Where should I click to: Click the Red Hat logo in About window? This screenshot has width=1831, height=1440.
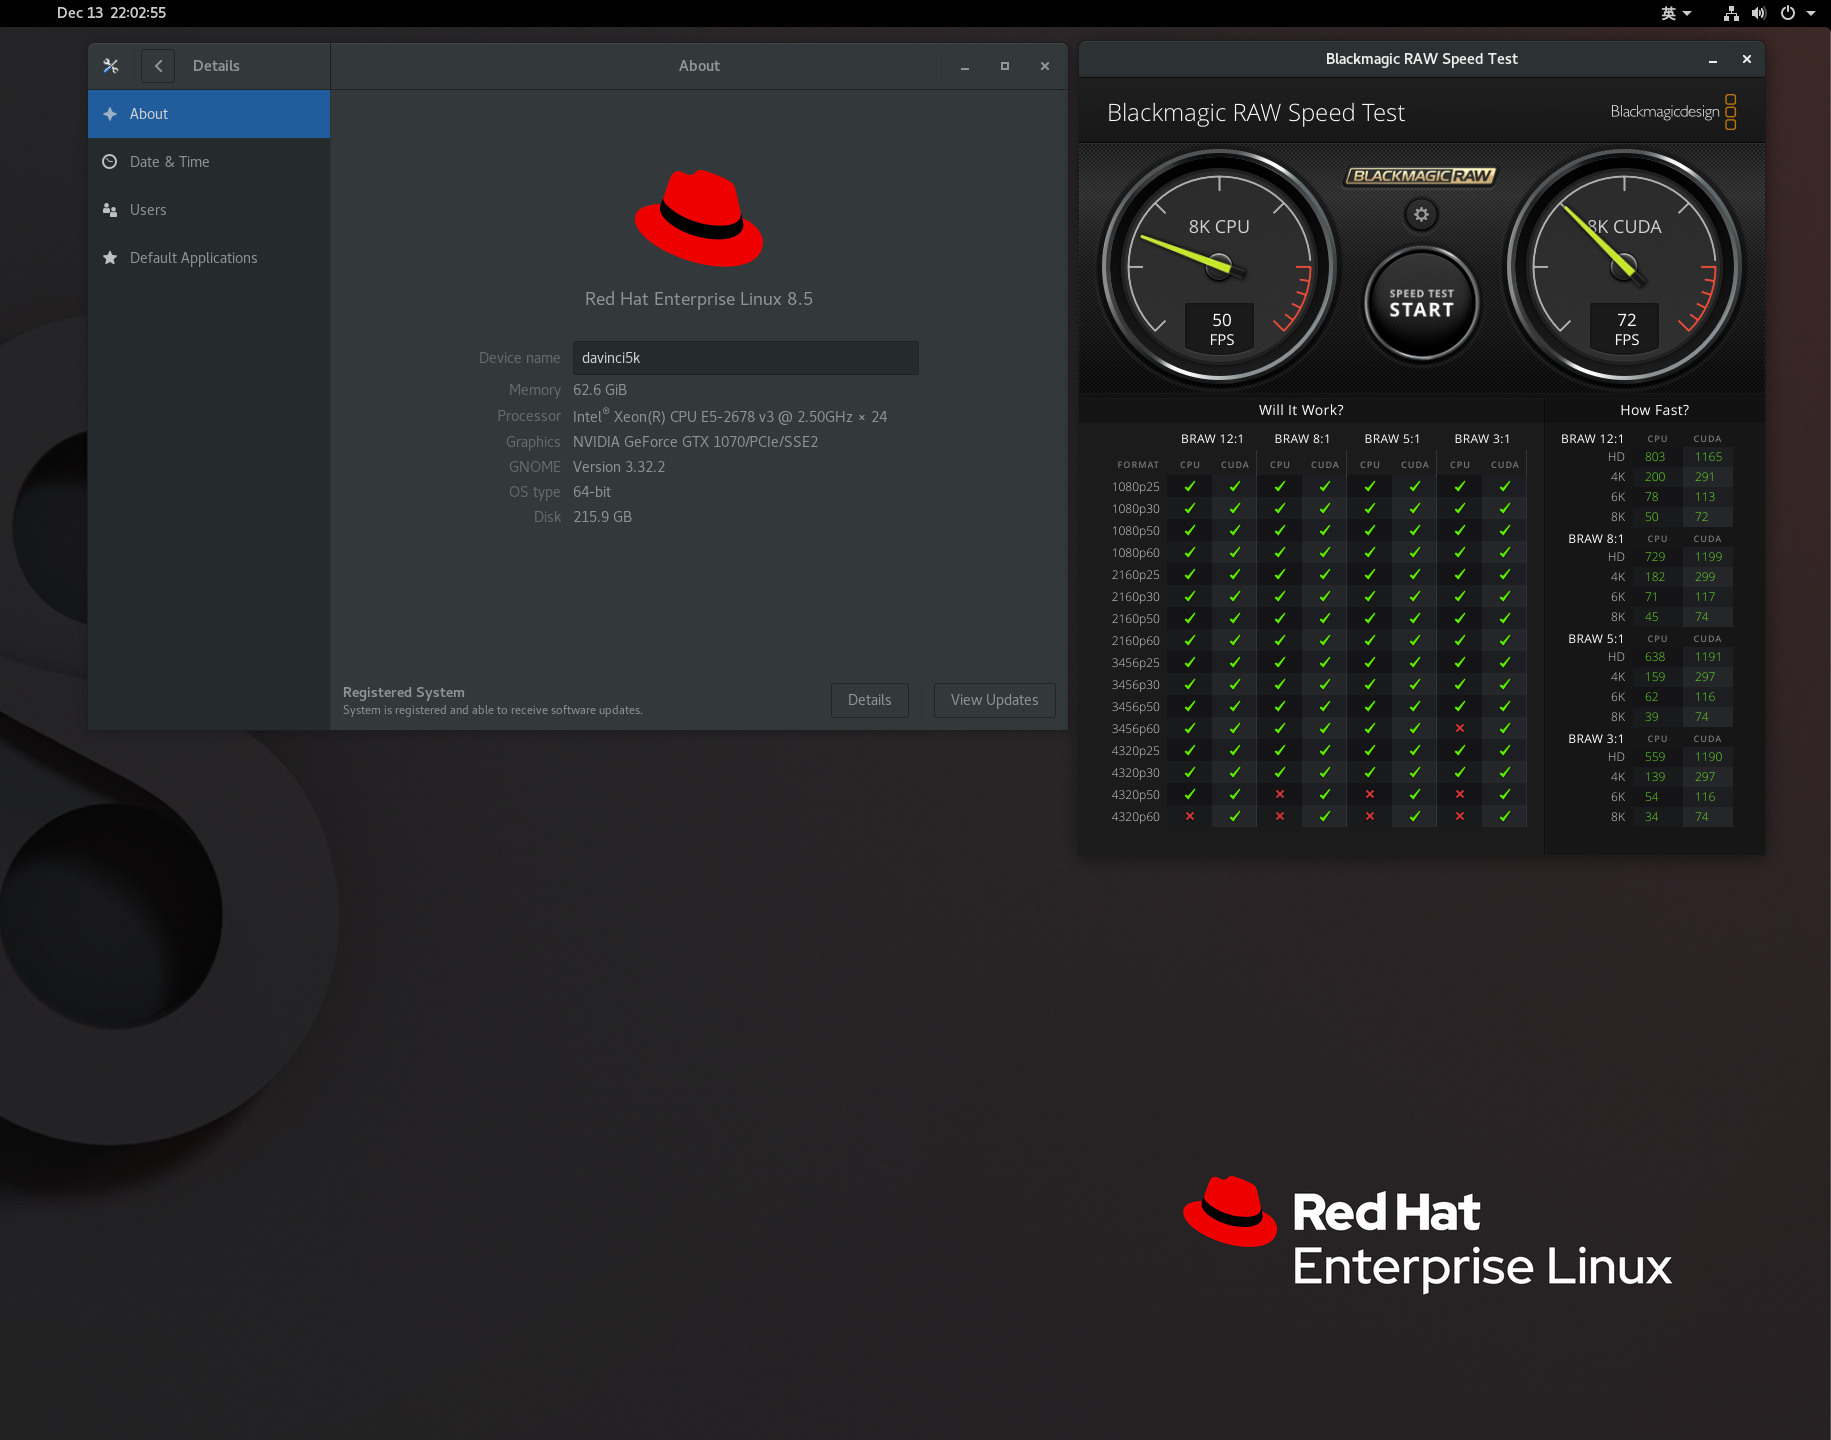click(x=699, y=218)
